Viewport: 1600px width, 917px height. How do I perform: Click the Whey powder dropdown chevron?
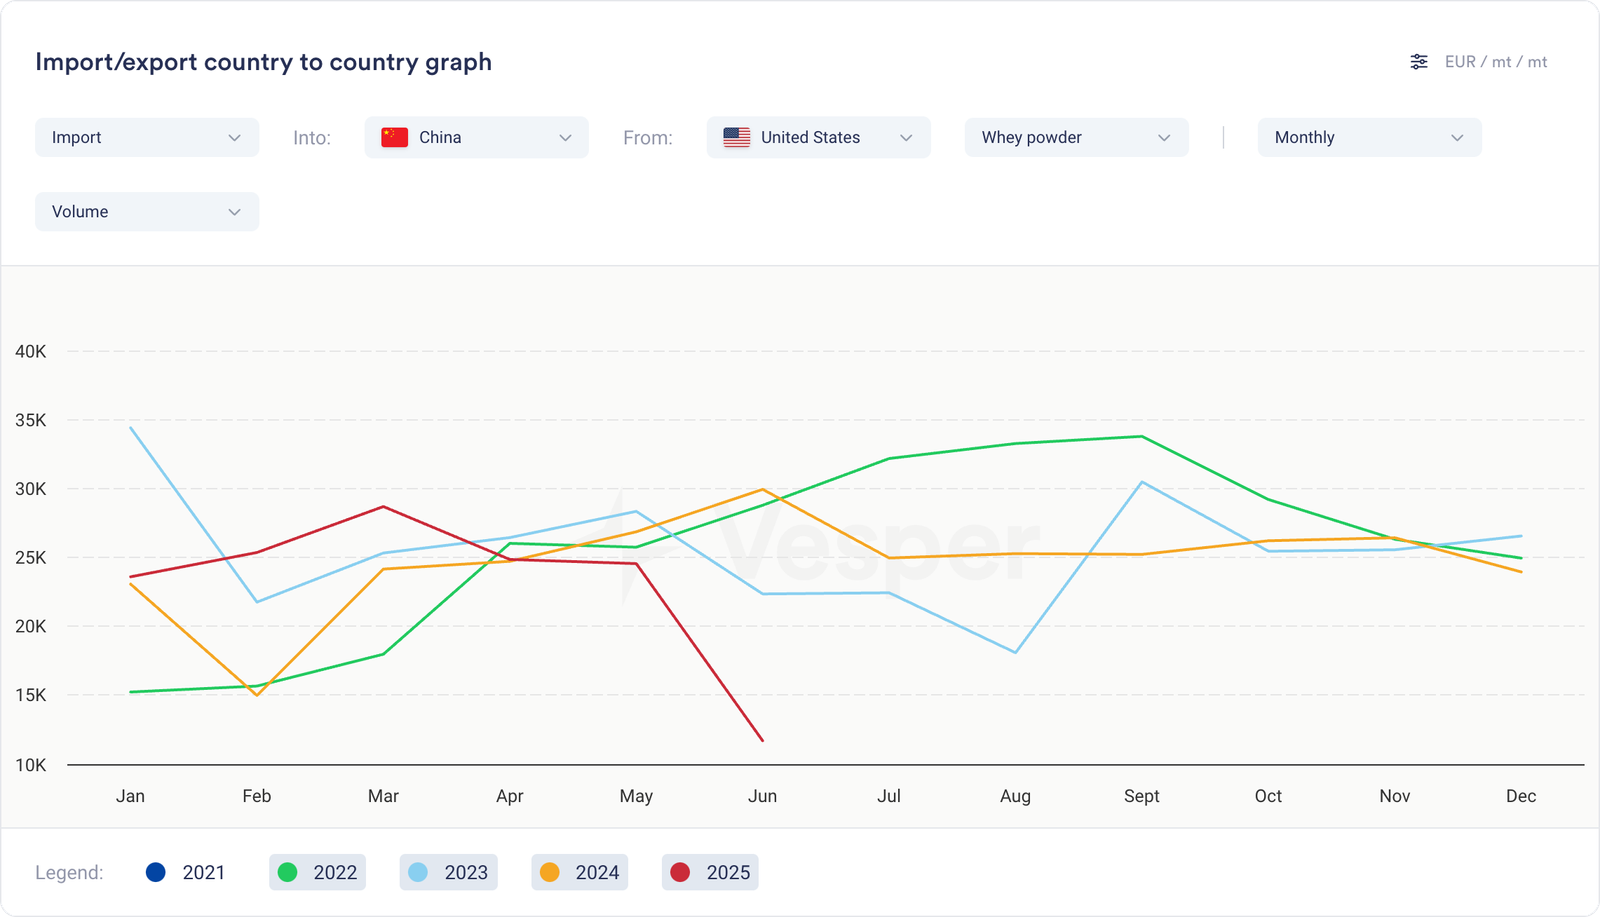pos(1164,138)
